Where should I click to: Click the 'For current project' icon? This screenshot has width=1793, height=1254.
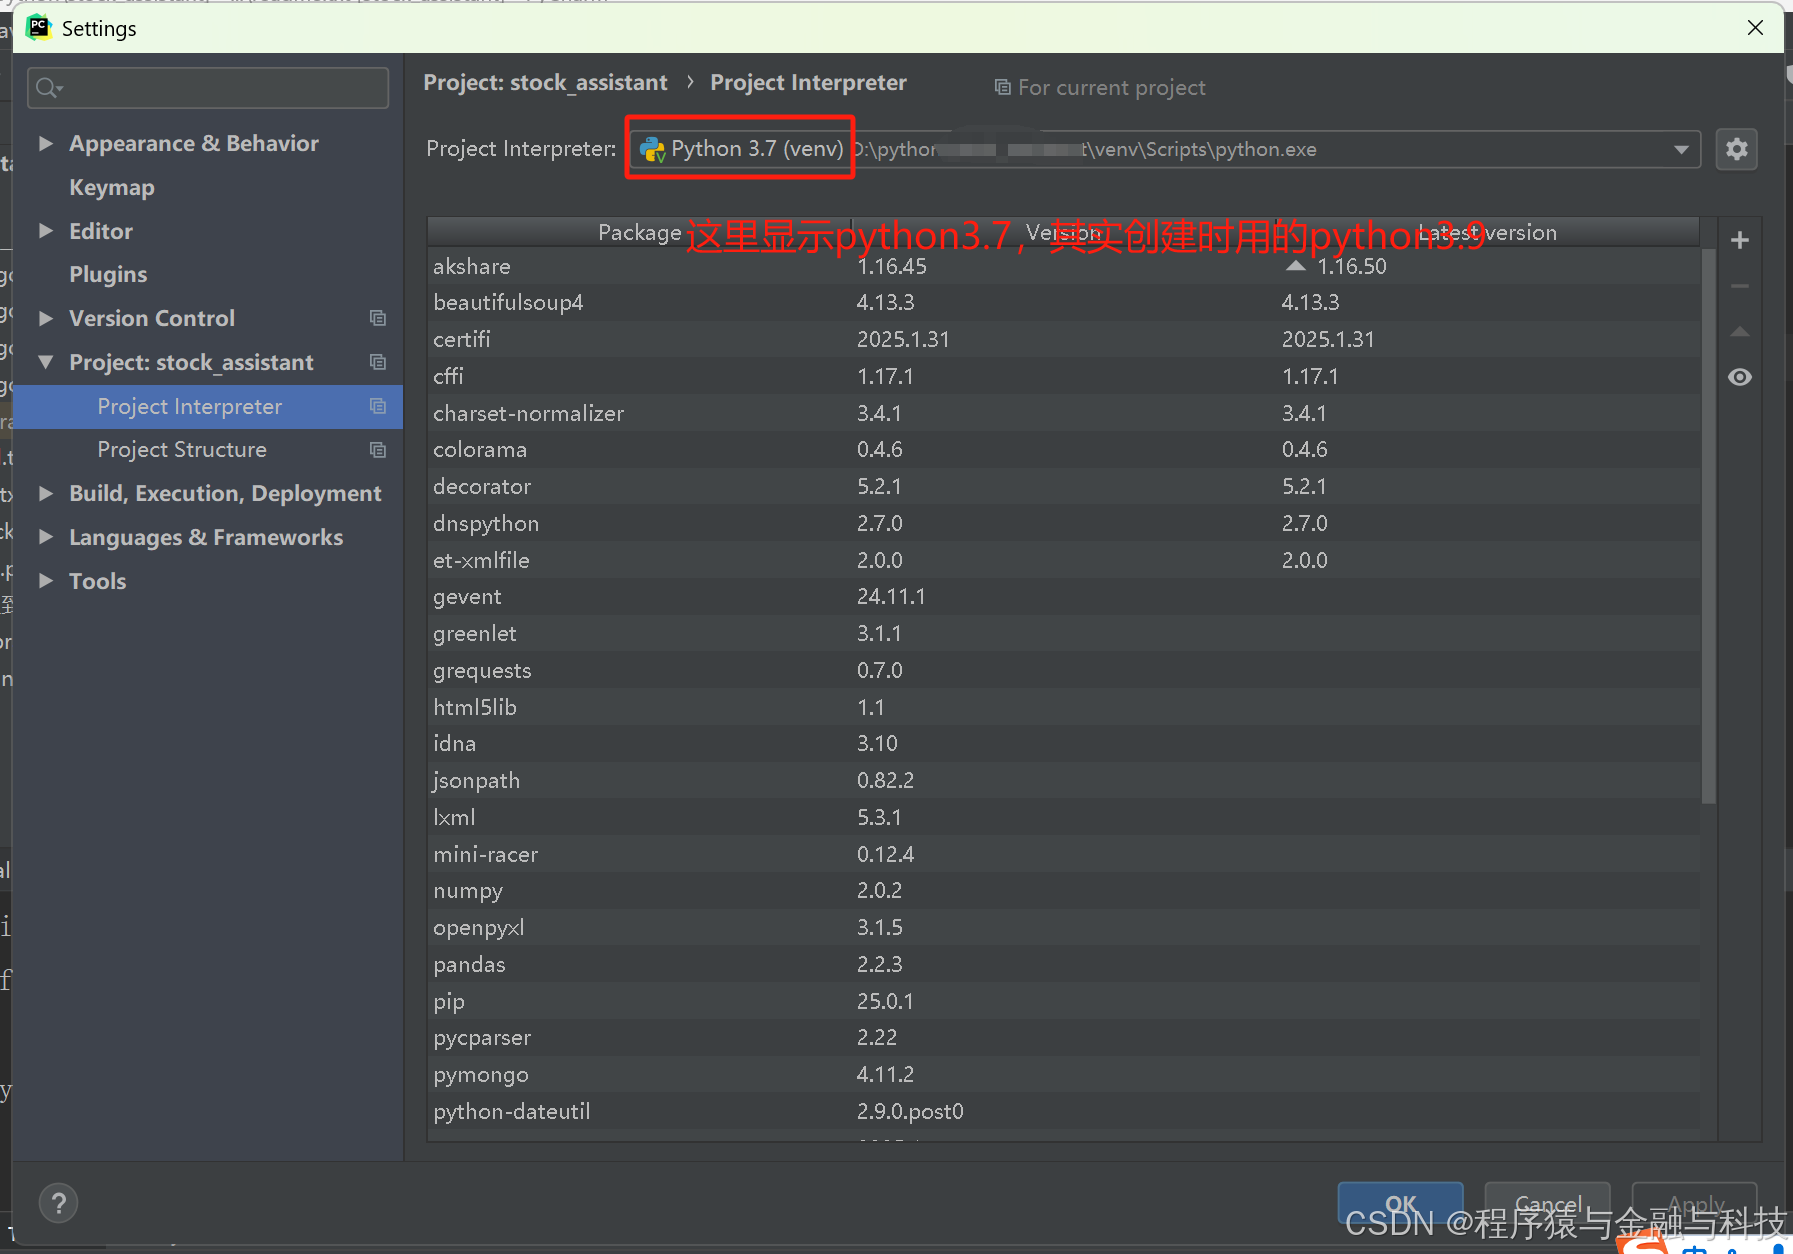(x=1003, y=87)
